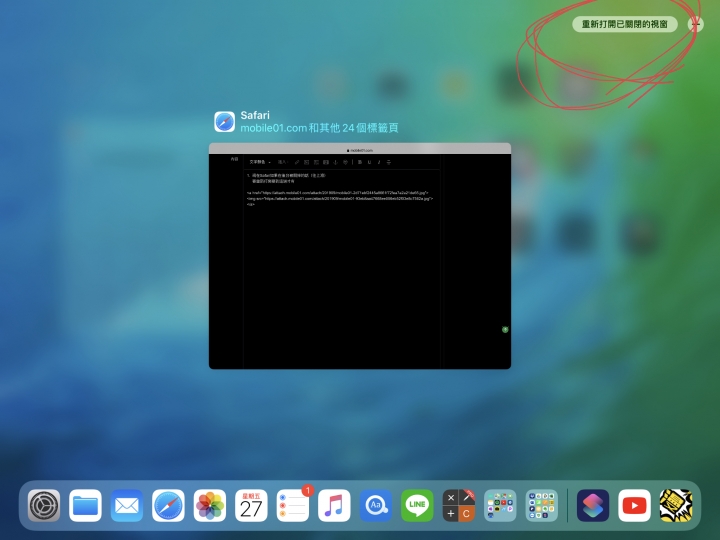Open the Safari window thumbnail for mobile01.com
The height and width of the screenshot is (540, 720).
(x=360, y=256)
